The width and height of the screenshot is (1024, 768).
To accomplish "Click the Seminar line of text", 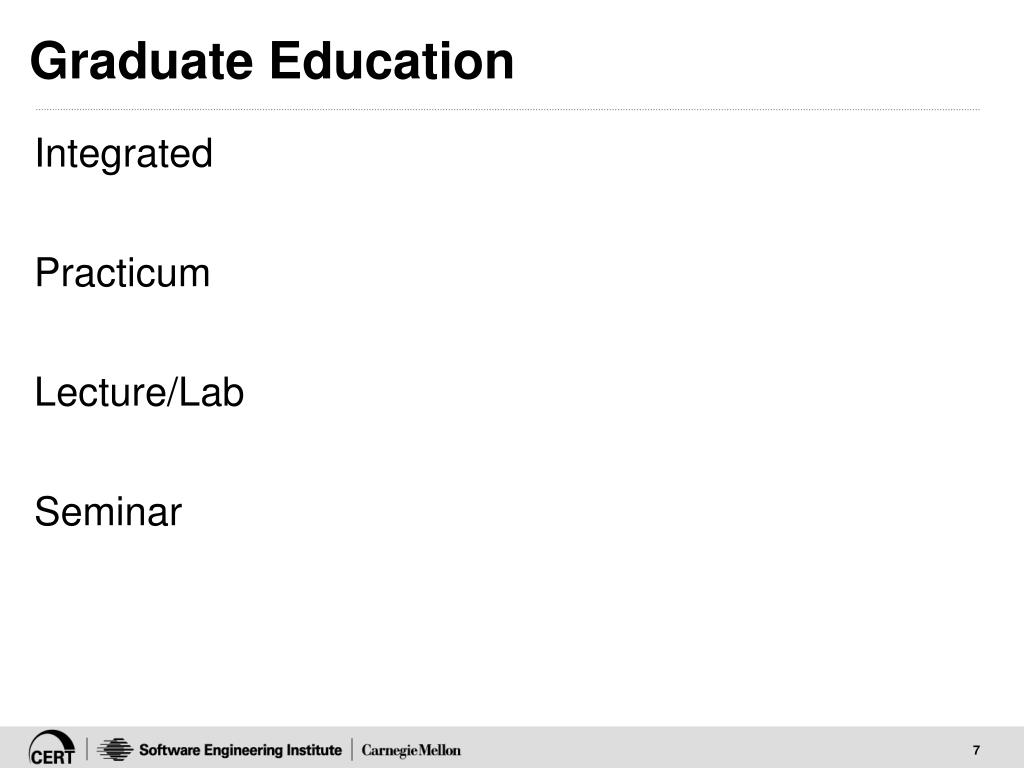I will click(108, 511).
